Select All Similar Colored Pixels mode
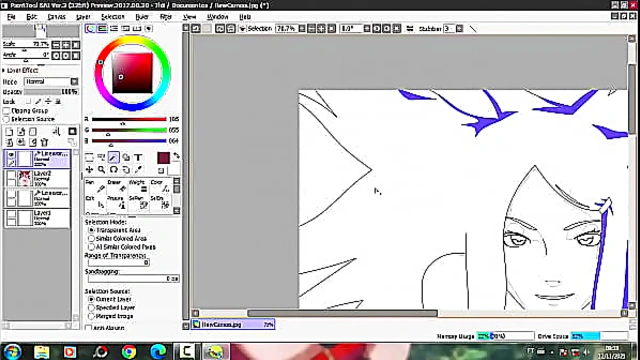640x360 pixels. point(91,247)
